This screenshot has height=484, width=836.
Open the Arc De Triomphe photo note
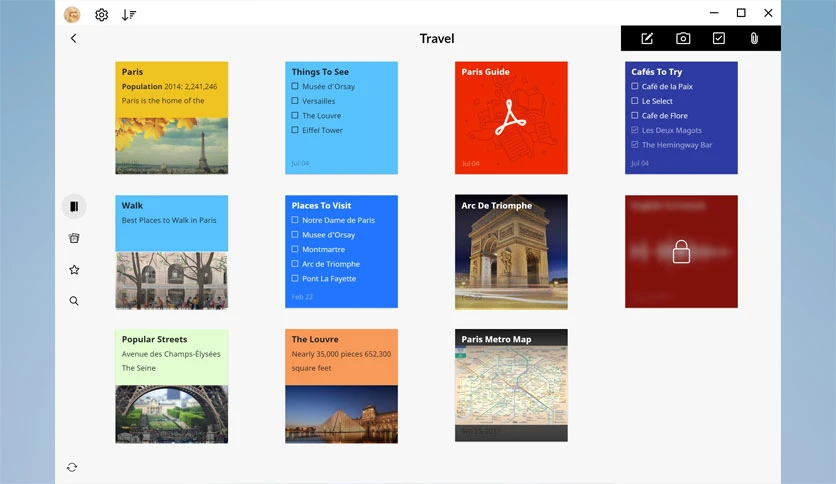(511, 252)
